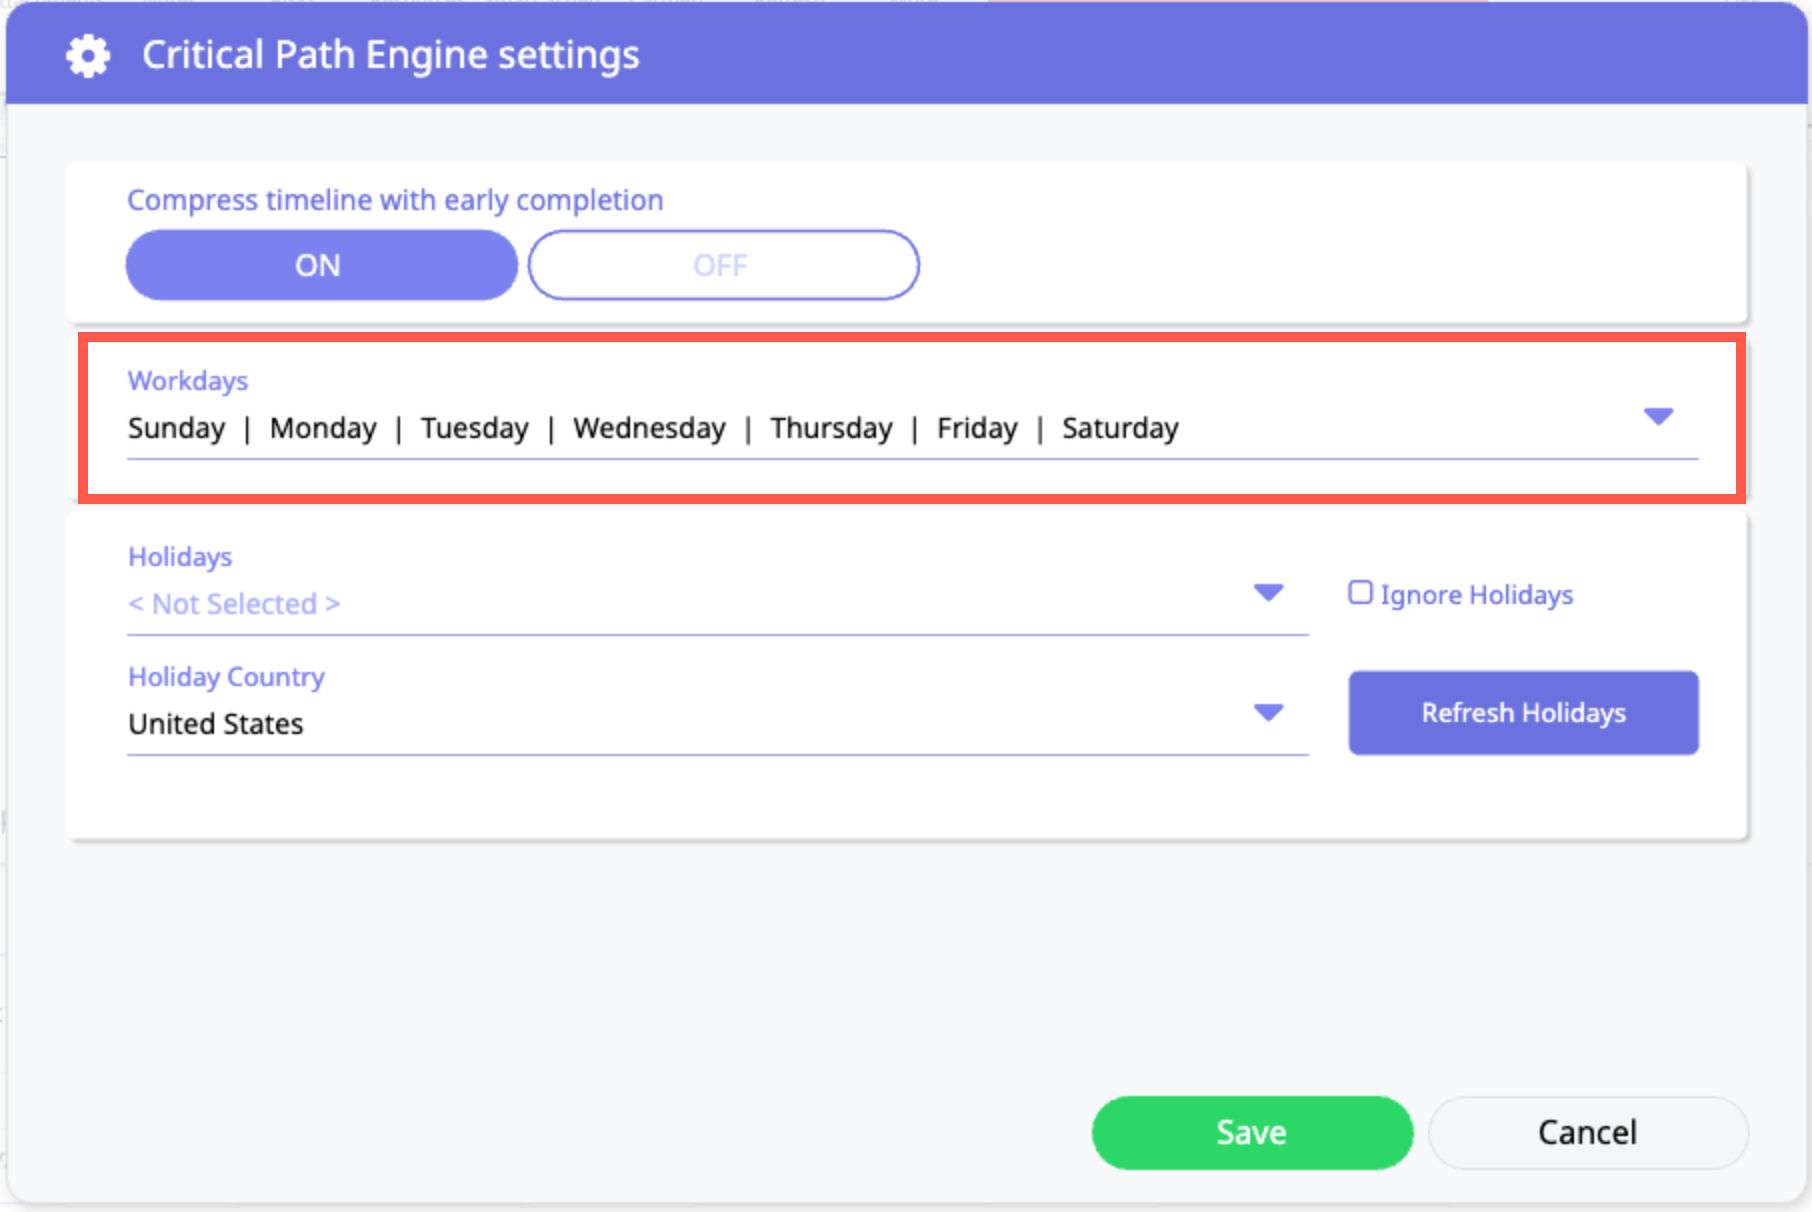
Task: Click the Holiday Country field label
Action: [226, 677]
